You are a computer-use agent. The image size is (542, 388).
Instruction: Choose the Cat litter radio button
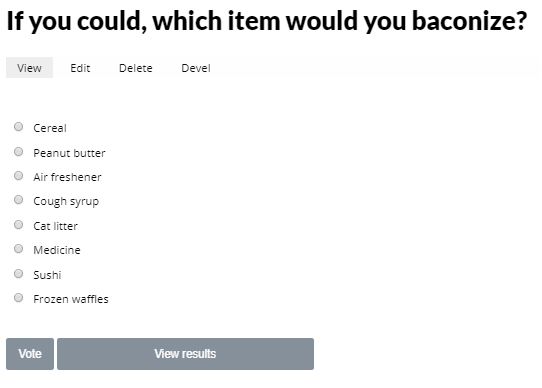coord(19,225)
